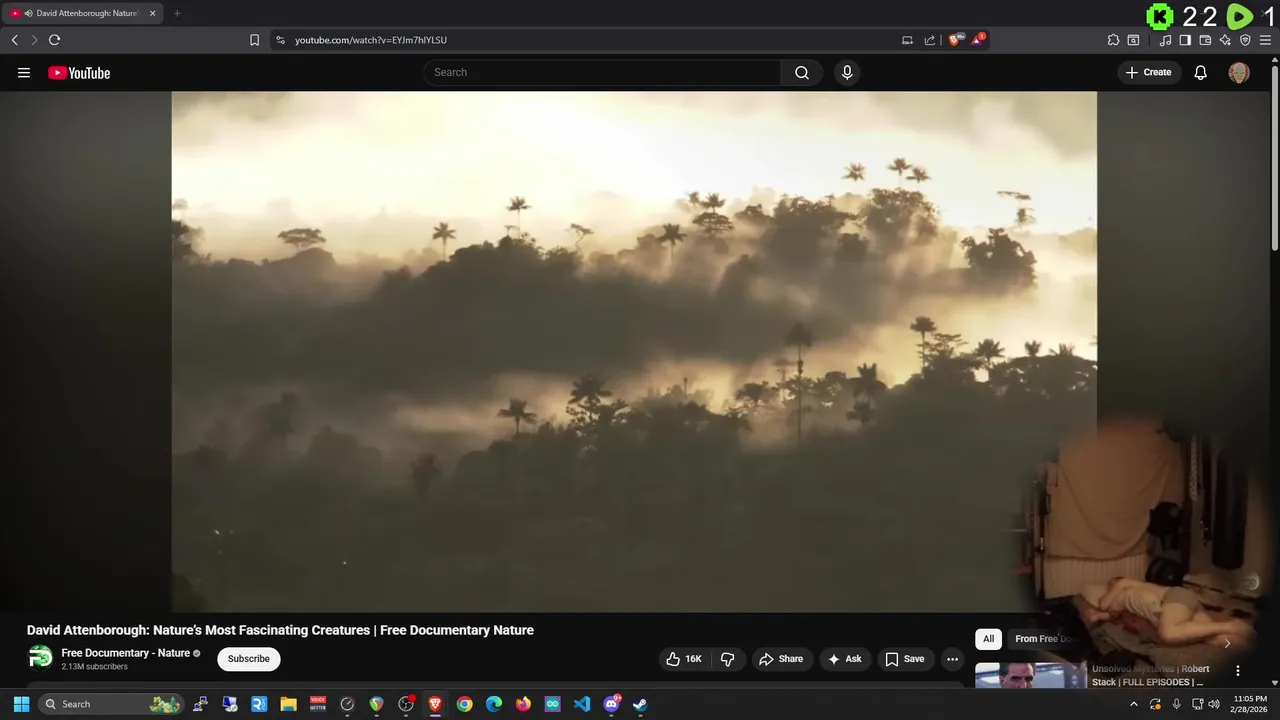Start voice search with the microphone
The height and width of the screenshot is (720, 1280).
[847, 72]
